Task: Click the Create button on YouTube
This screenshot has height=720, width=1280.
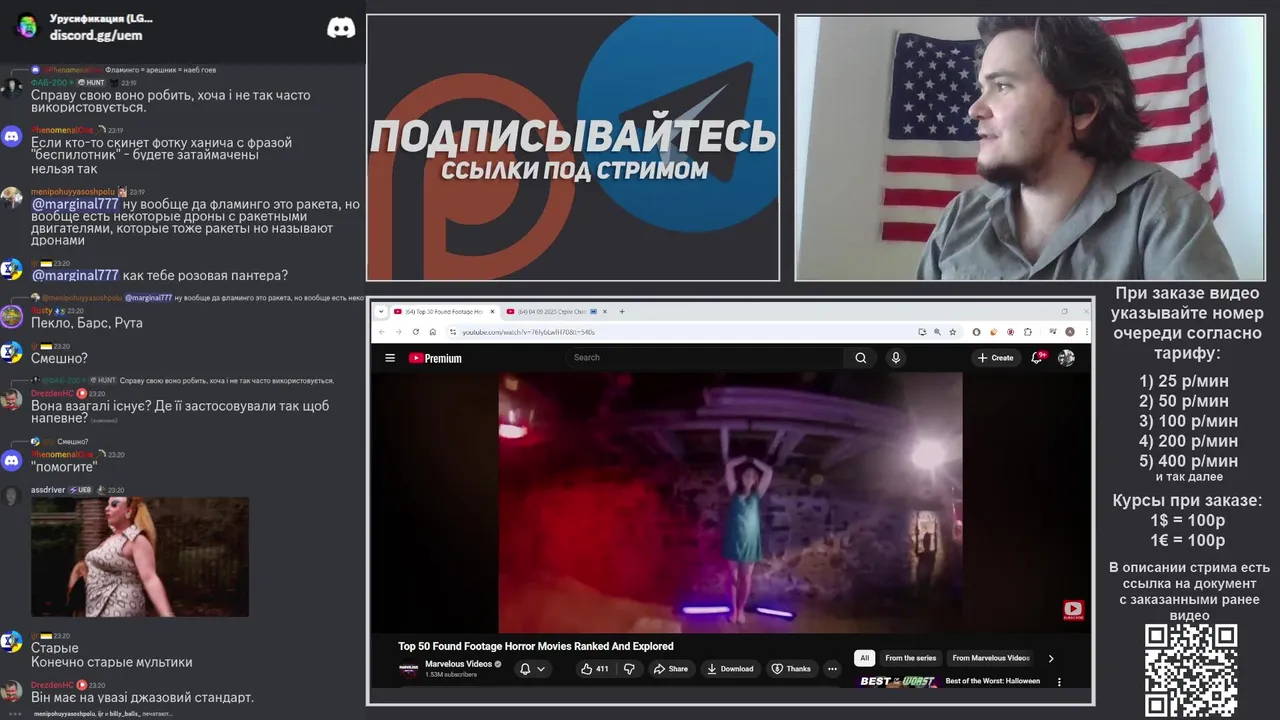Action: (x=996, y=358)
